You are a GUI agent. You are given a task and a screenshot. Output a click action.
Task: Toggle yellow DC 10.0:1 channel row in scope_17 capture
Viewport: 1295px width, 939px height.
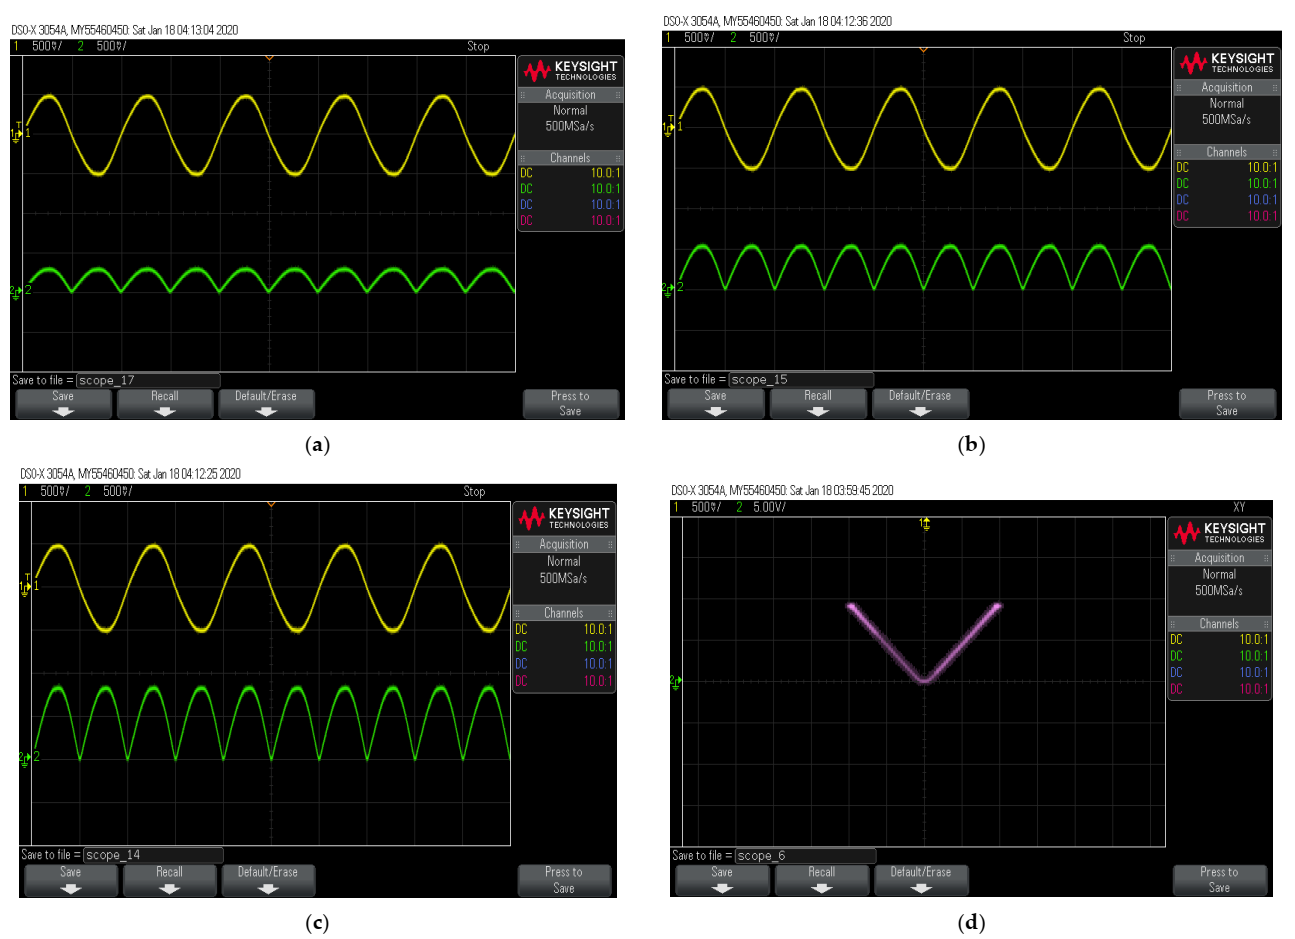pyautogui.click(x=570, y=173)
